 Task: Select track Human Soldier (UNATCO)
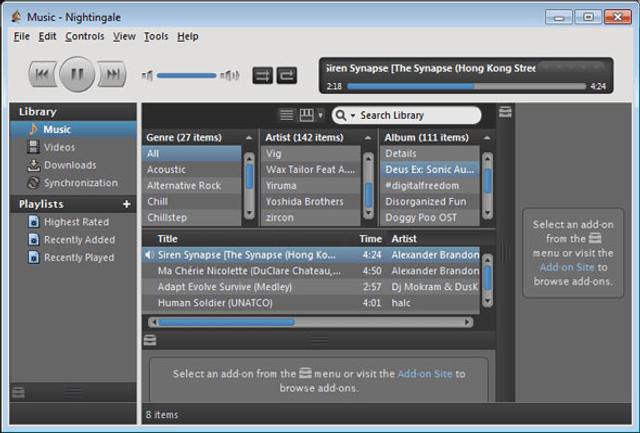(311, 303)
